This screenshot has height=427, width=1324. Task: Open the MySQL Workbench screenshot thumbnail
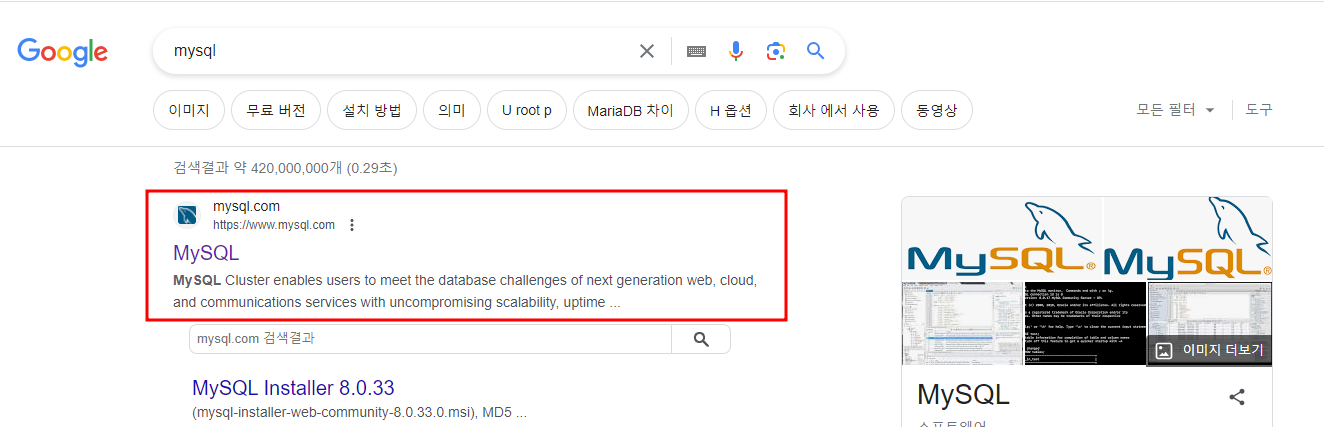coord(961,323)
